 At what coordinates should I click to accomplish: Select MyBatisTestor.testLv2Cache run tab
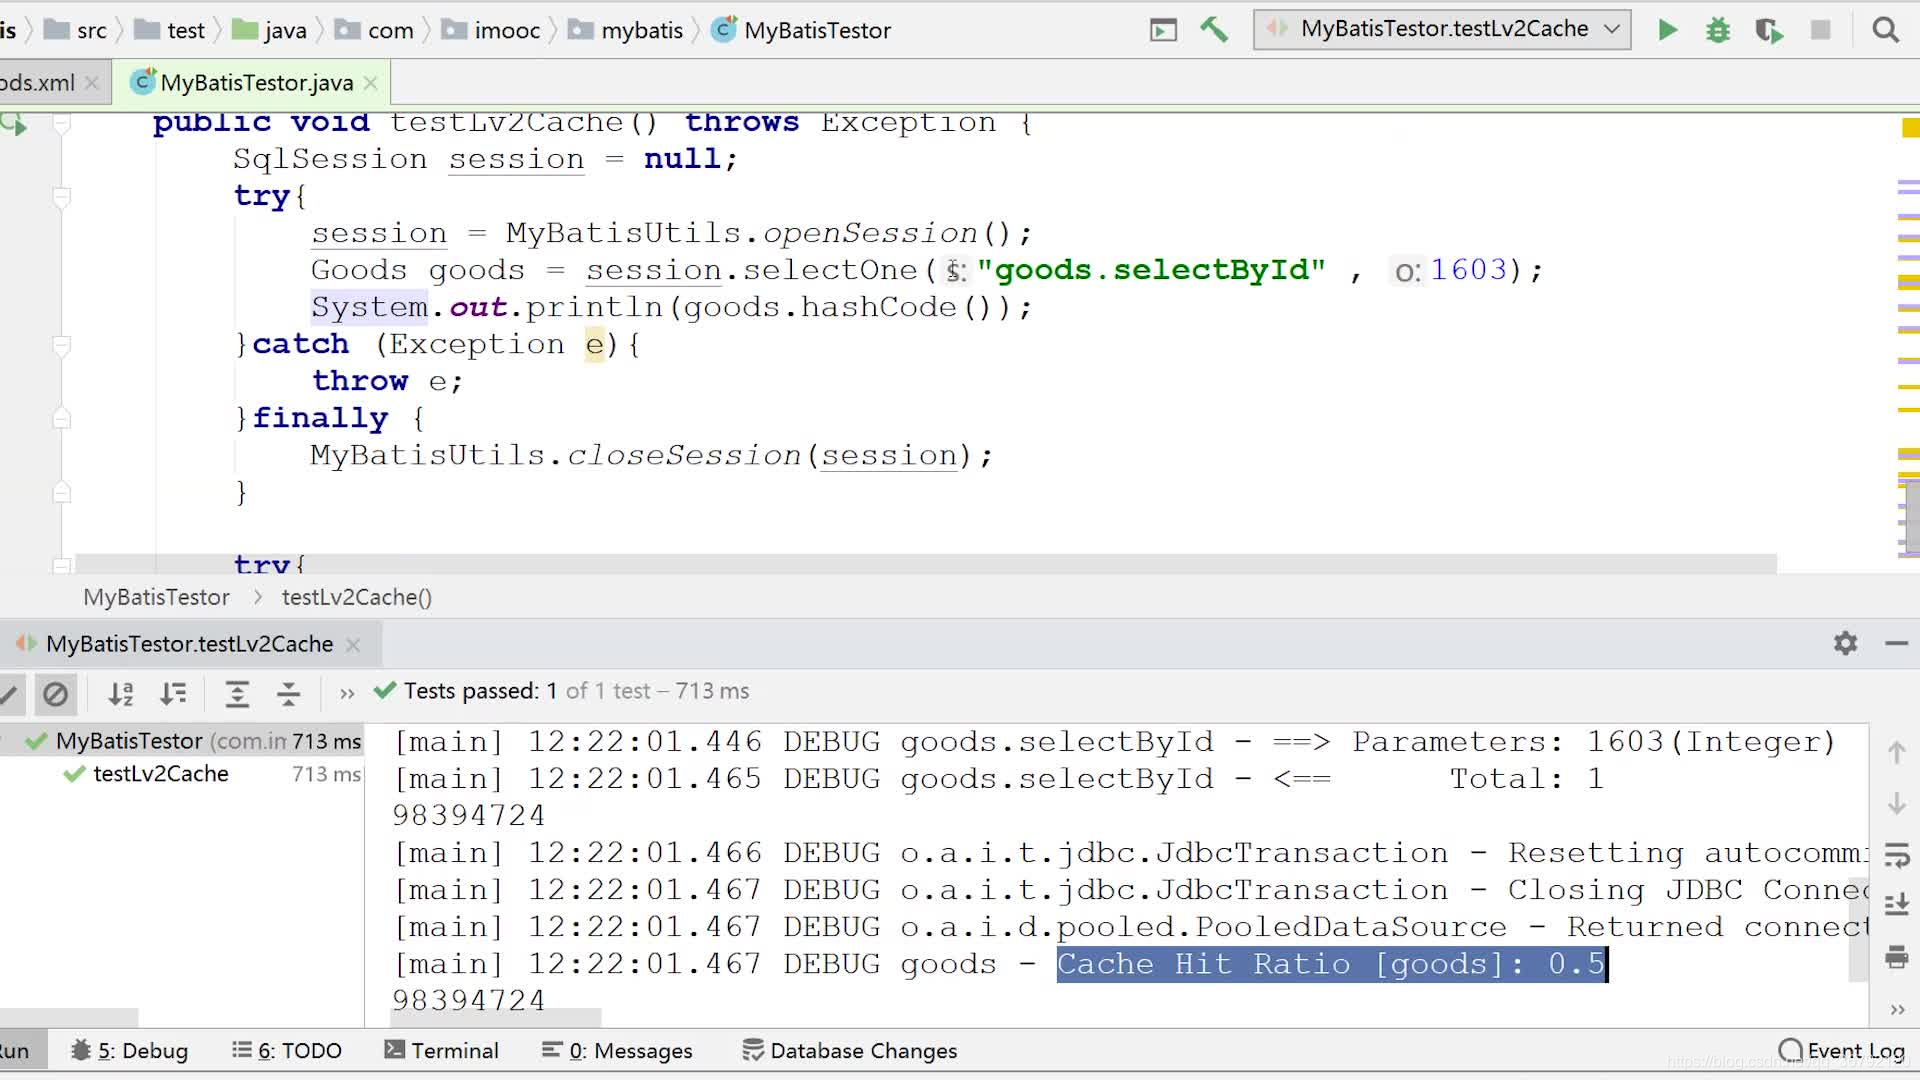pyautogui.click(x=190, y=645)
